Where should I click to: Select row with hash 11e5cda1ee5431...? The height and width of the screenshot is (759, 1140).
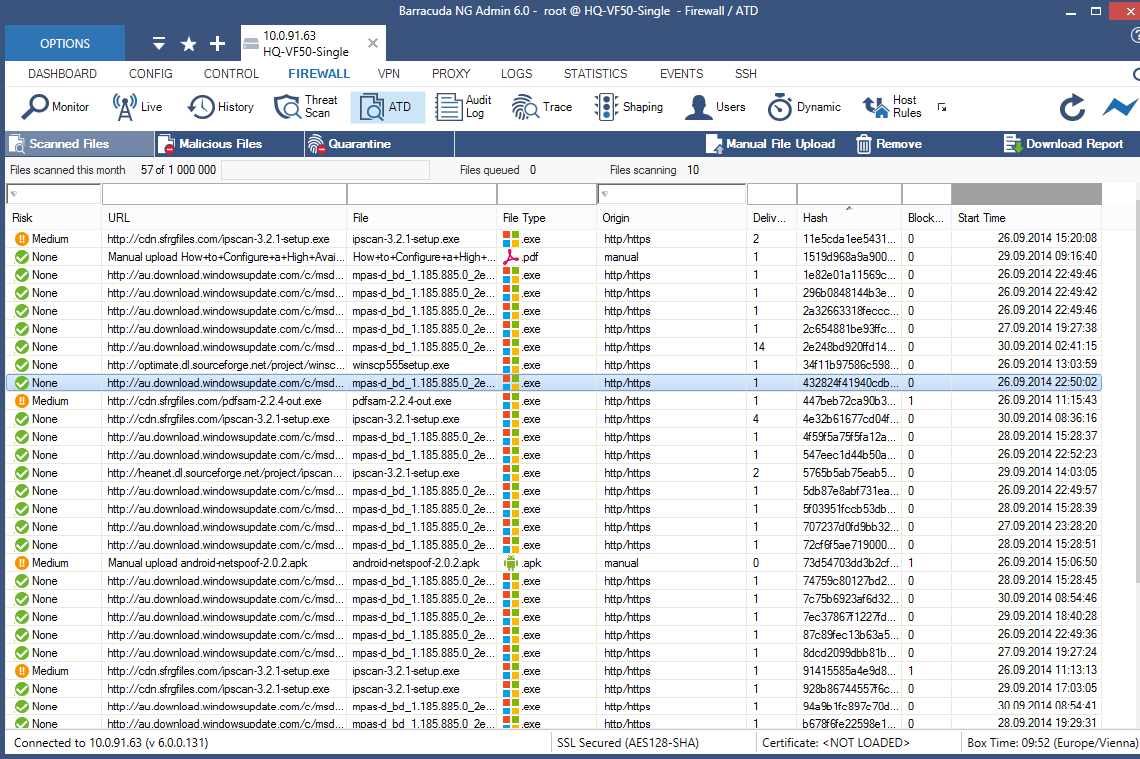click(x=553, y=239)
